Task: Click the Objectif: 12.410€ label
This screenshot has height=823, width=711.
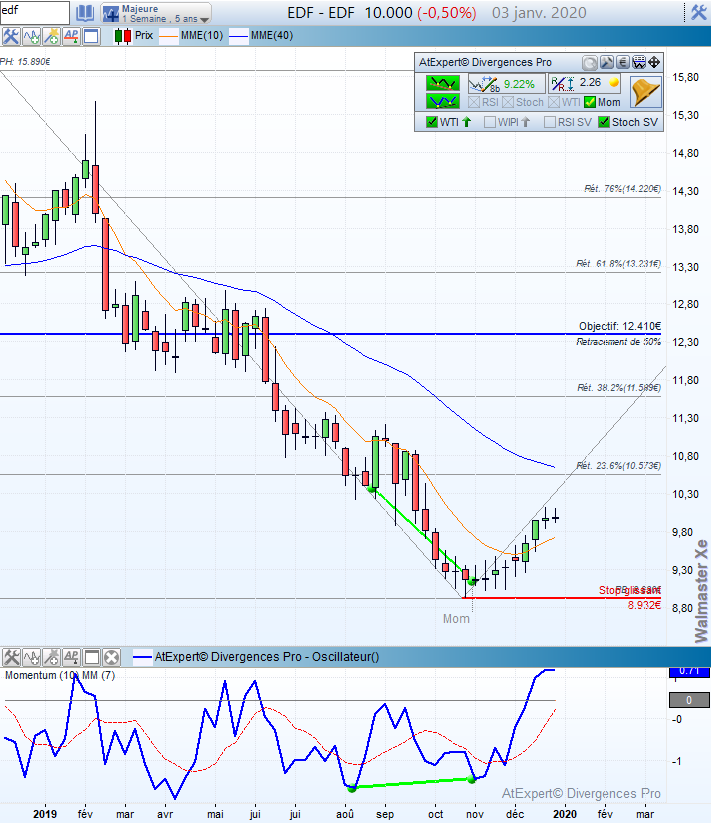Action: (620, 326)
